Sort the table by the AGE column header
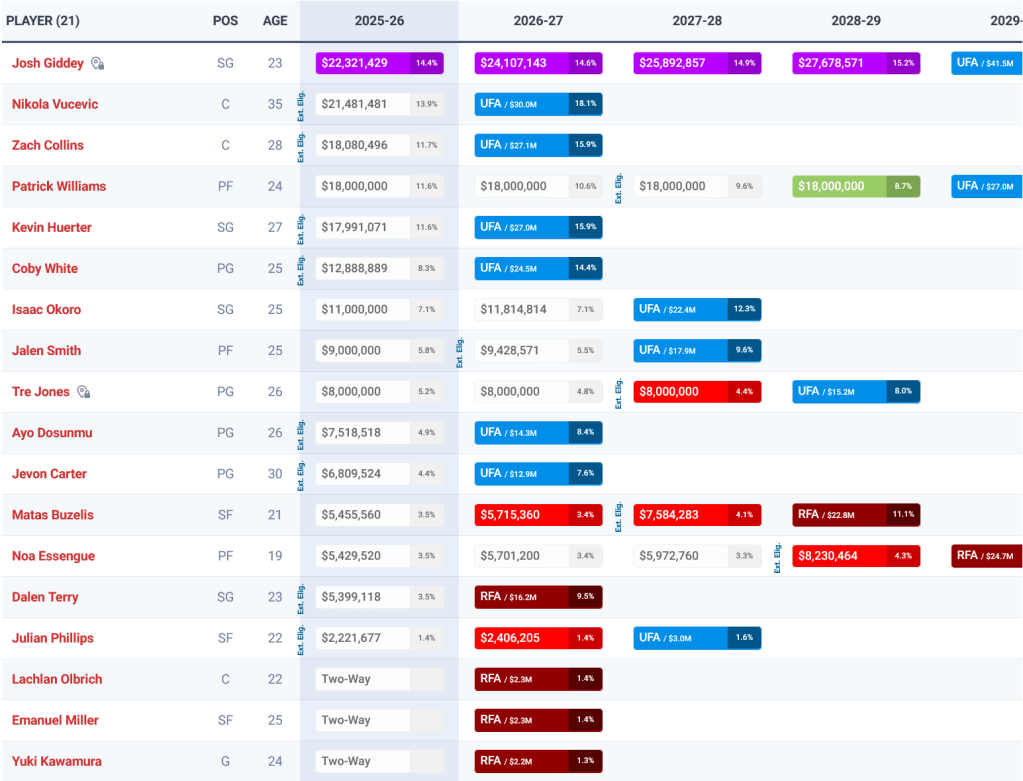The height and width of the screenshot is (781, 1023). 275,20
